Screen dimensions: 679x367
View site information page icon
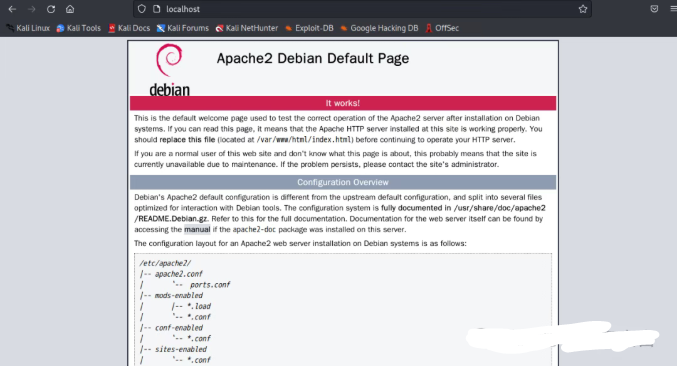pos(157,9)
